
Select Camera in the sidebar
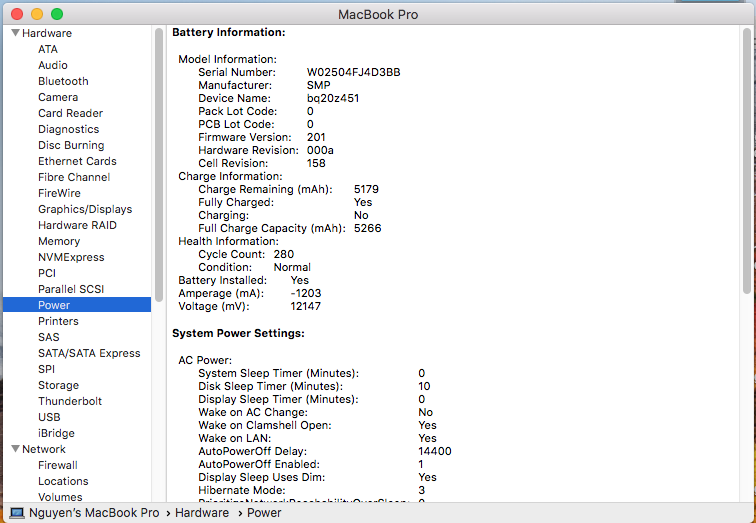click(x=58, y=97)
